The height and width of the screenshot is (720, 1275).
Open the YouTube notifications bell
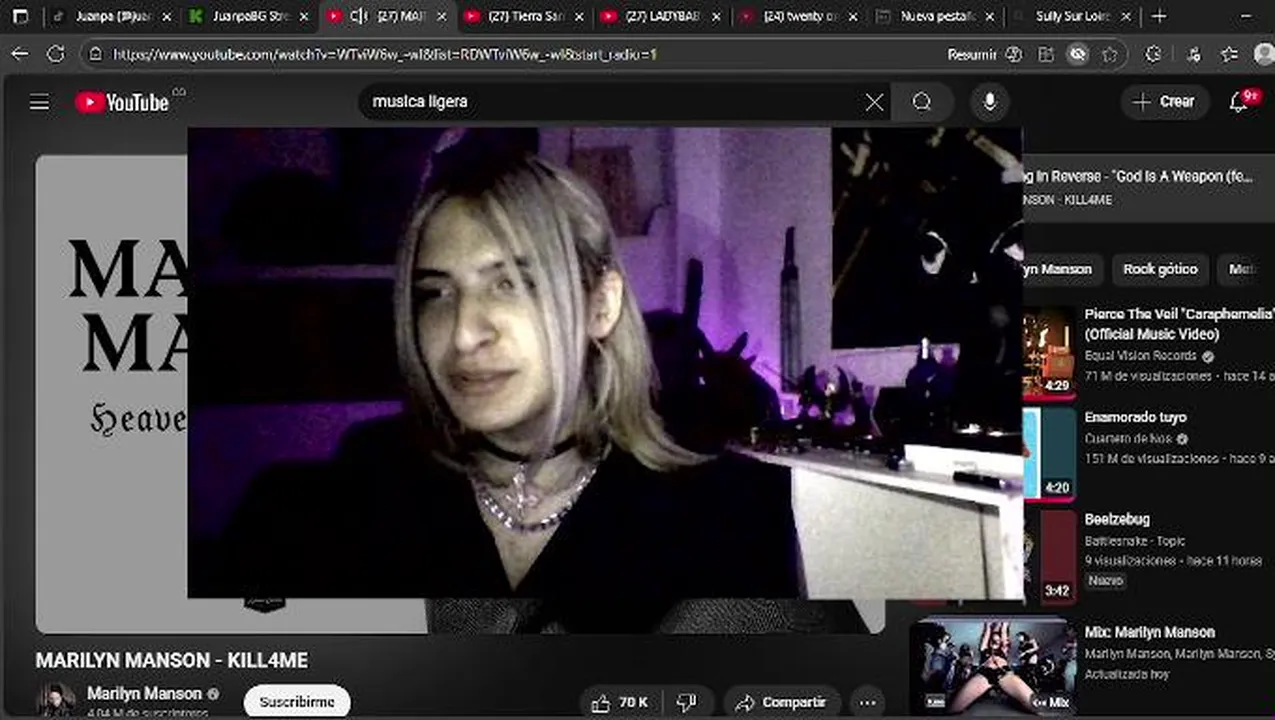click(1239, 102)
